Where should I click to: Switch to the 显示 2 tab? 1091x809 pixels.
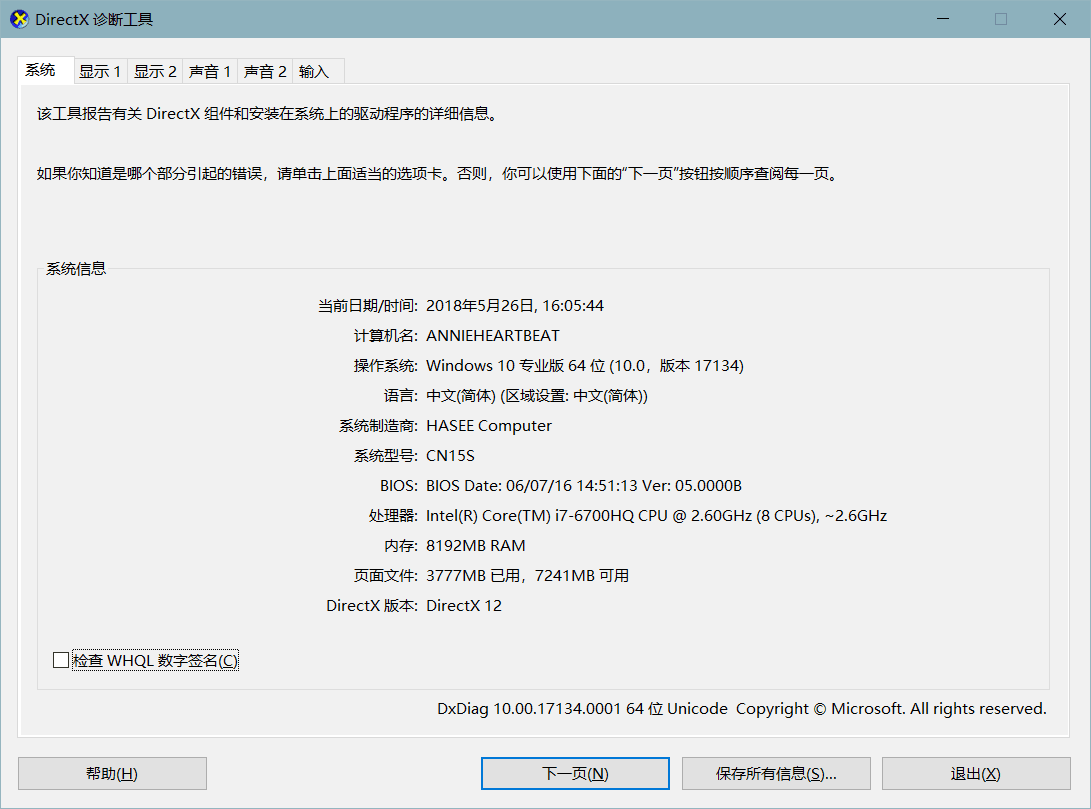(155, 71)
